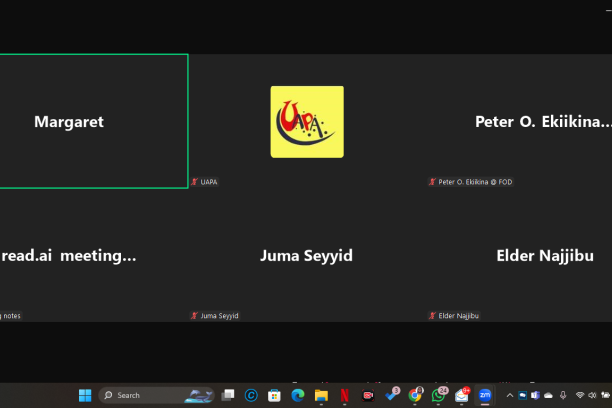612x408 pixels.
Task: Open Microsoft Teams tray icon
Action: click(535, 395)
